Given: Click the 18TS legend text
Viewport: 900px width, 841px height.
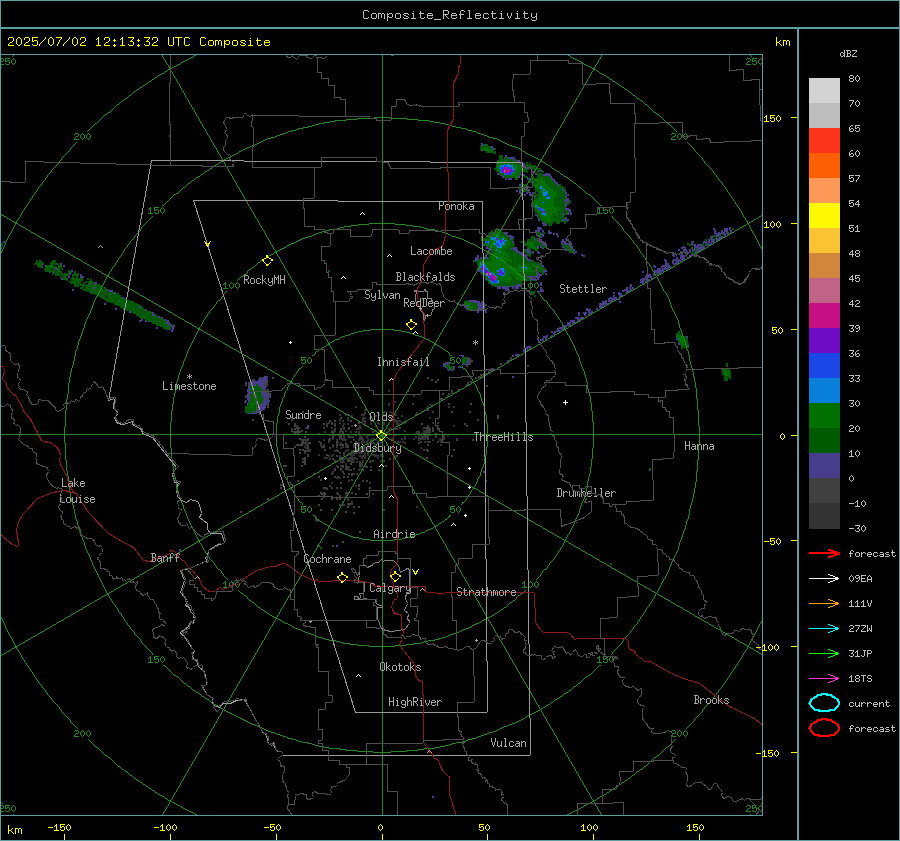Looking at the screenshot, I should tap(860, 679).
